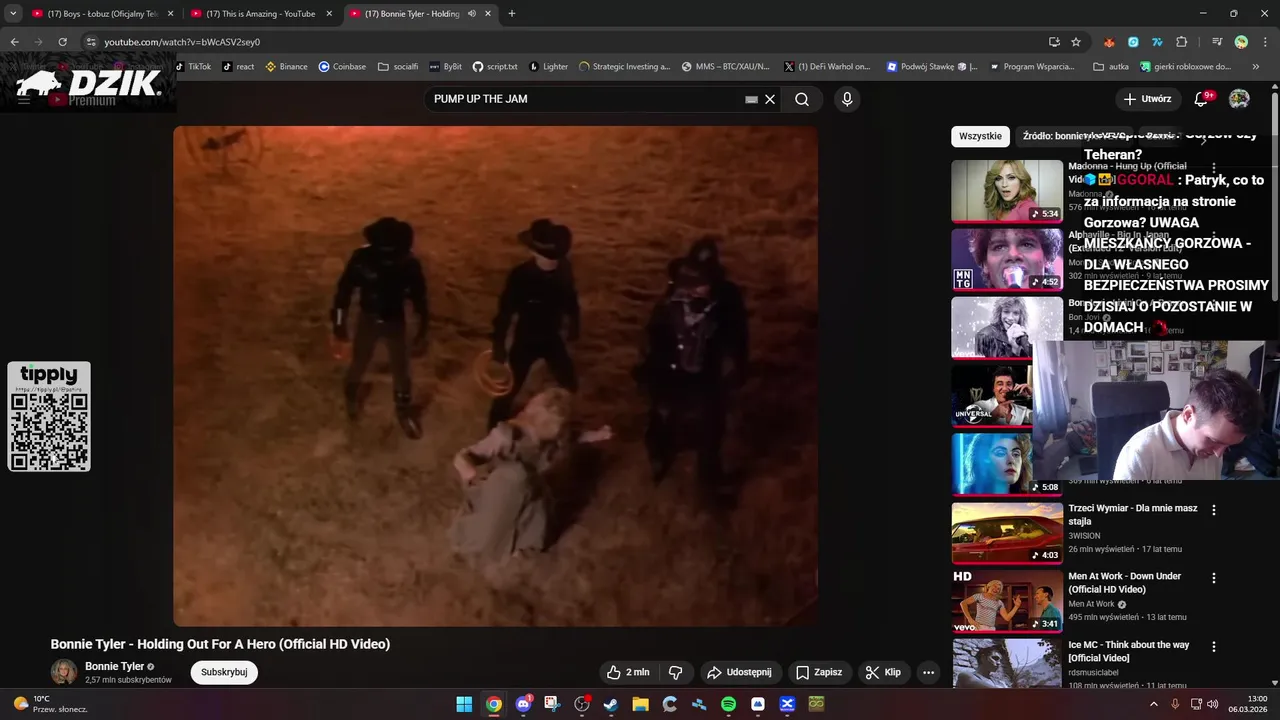
Task: Open the weather widget on taskbar
Action: pyautogui.click(x=50, y=704)
